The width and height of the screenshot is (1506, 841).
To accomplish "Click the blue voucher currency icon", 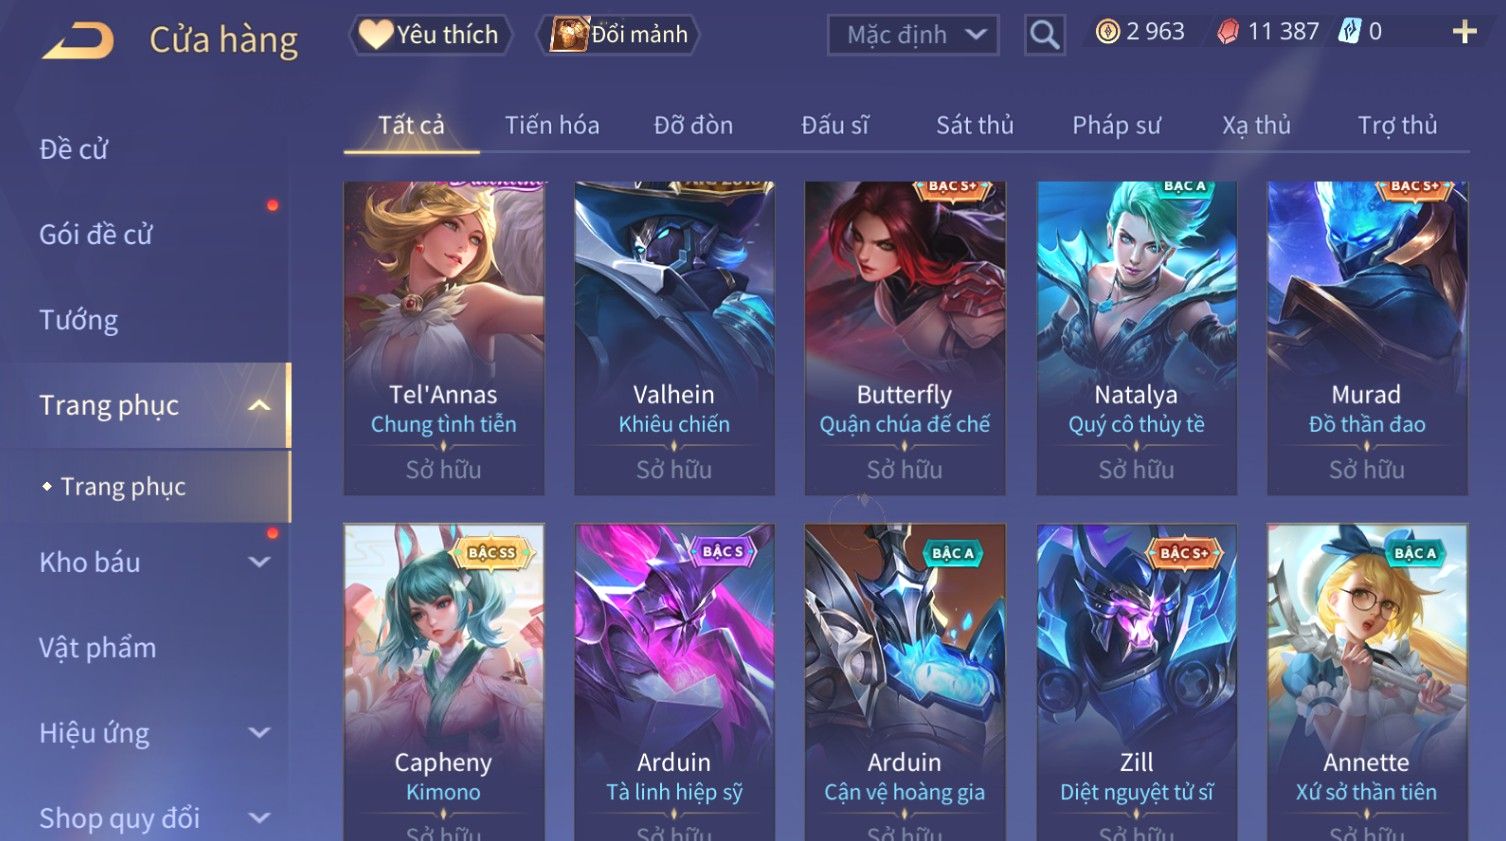I will tap(1350, 32).
